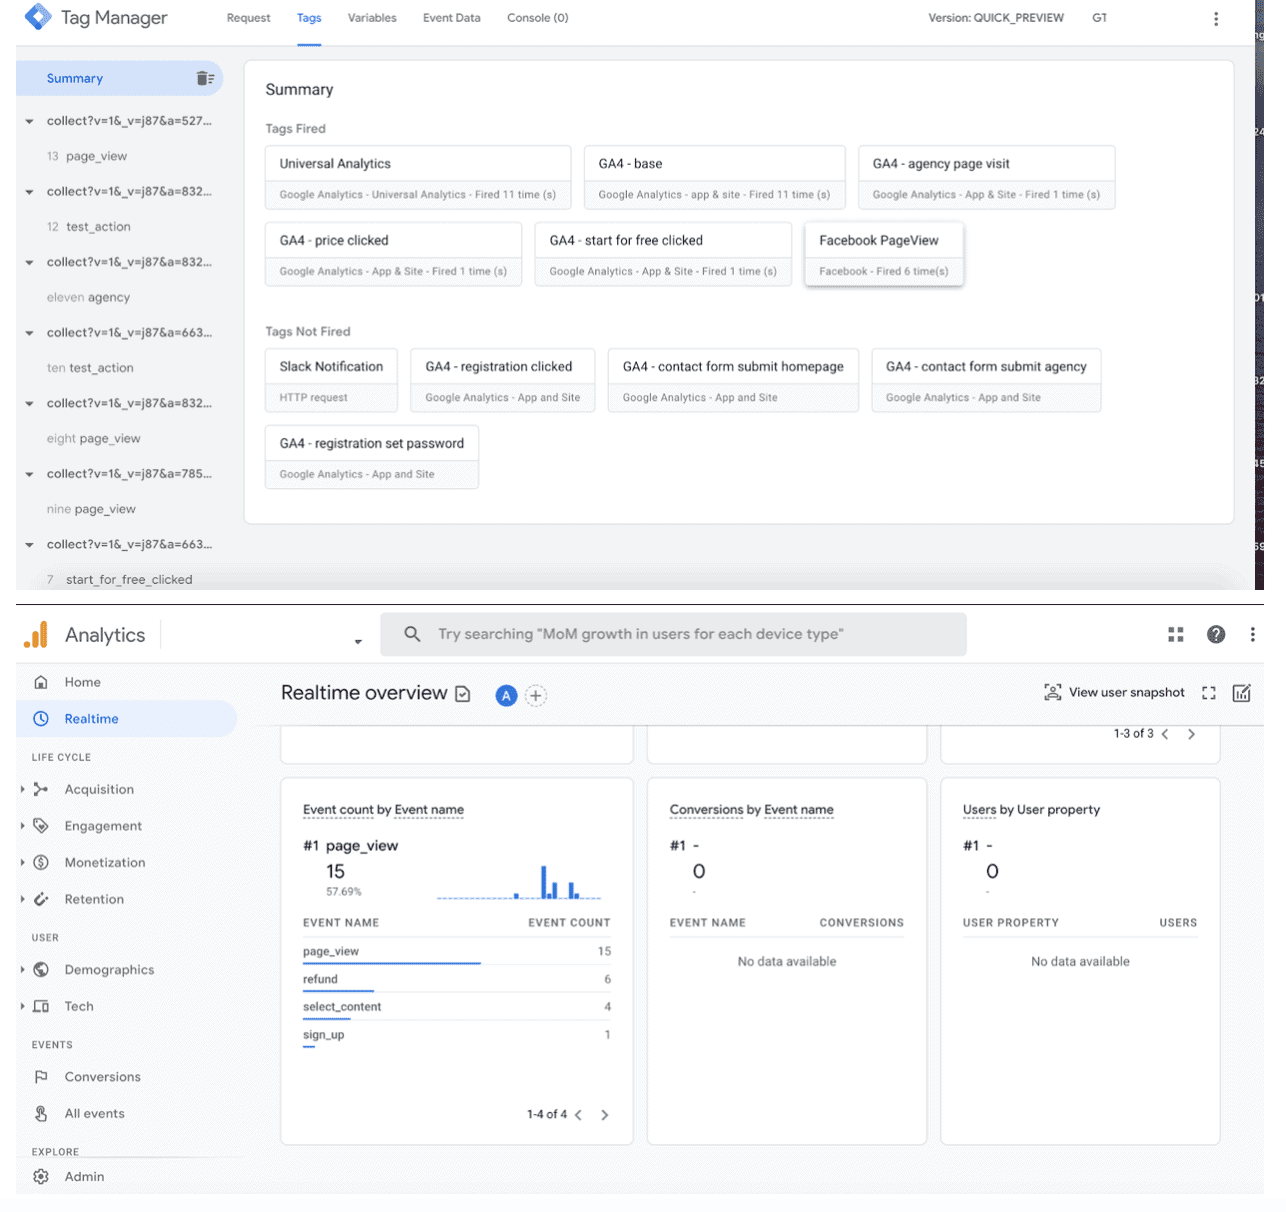
Task: Click the refund event row
Action: click(457, 979)
